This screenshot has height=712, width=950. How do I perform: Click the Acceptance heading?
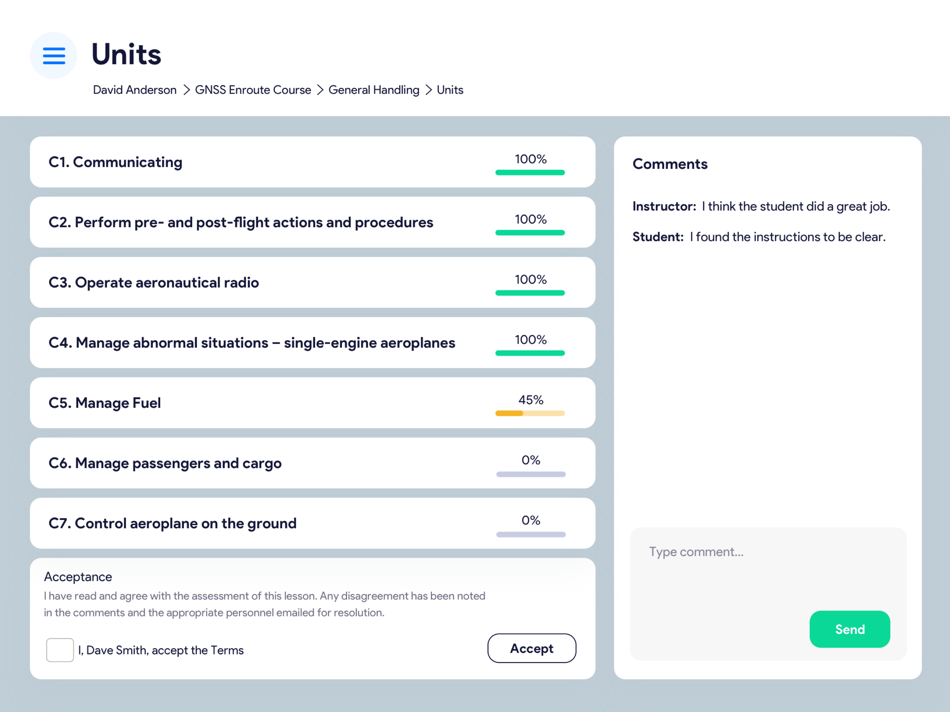pyautogui.click(x=78, y=577)
